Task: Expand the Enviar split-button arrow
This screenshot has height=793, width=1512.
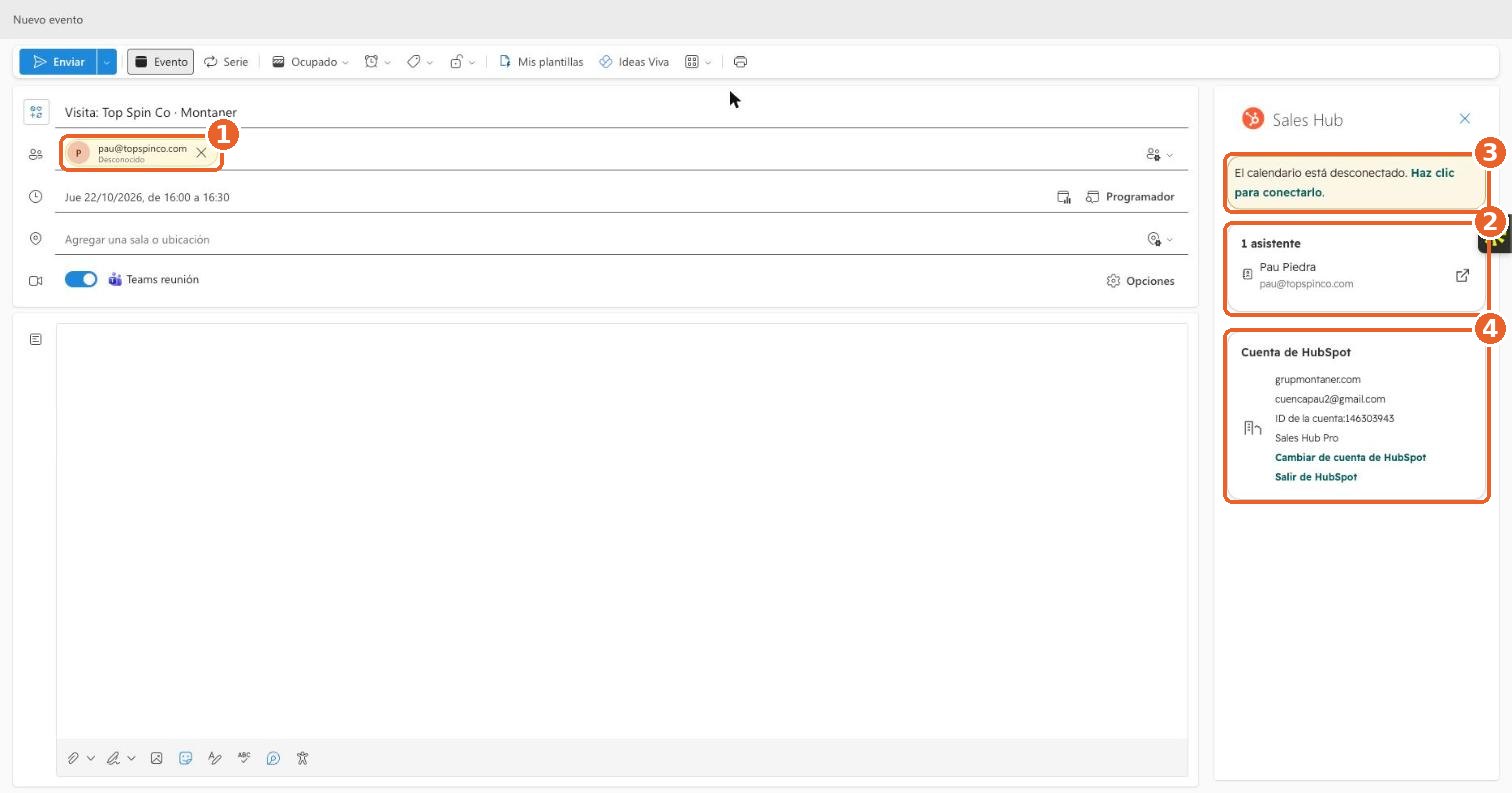Action: point(107,62)
